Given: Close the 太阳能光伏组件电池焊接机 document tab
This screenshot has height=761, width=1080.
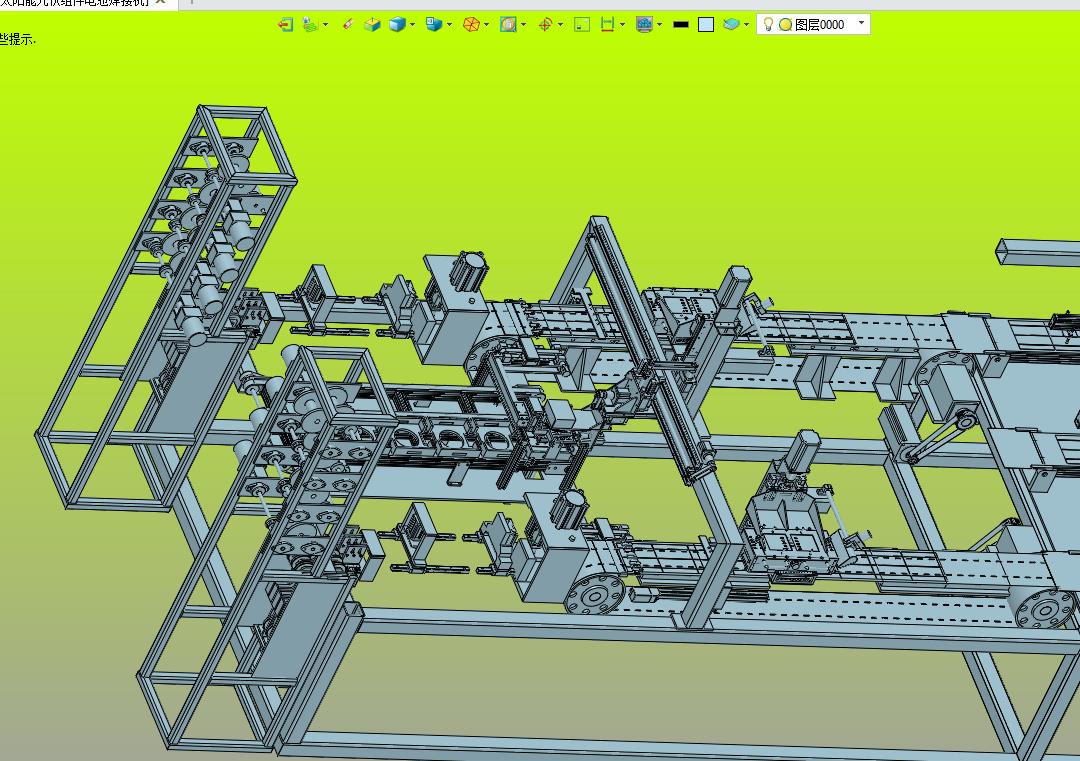Looking at the screenshot, I should click(160, 2).
